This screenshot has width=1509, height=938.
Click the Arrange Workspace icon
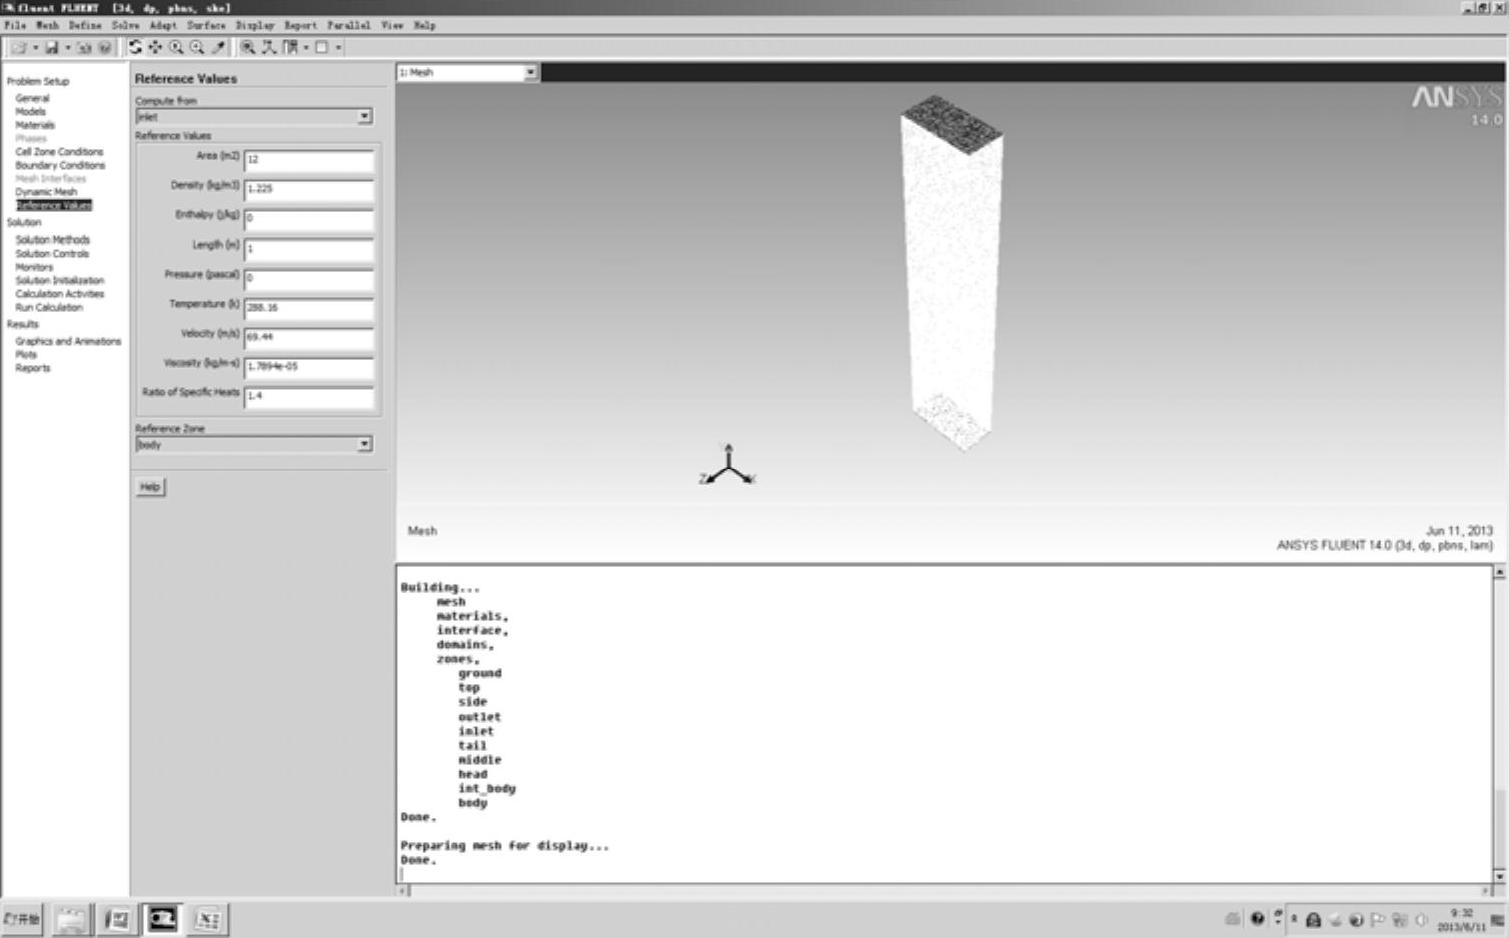(290, 47)
